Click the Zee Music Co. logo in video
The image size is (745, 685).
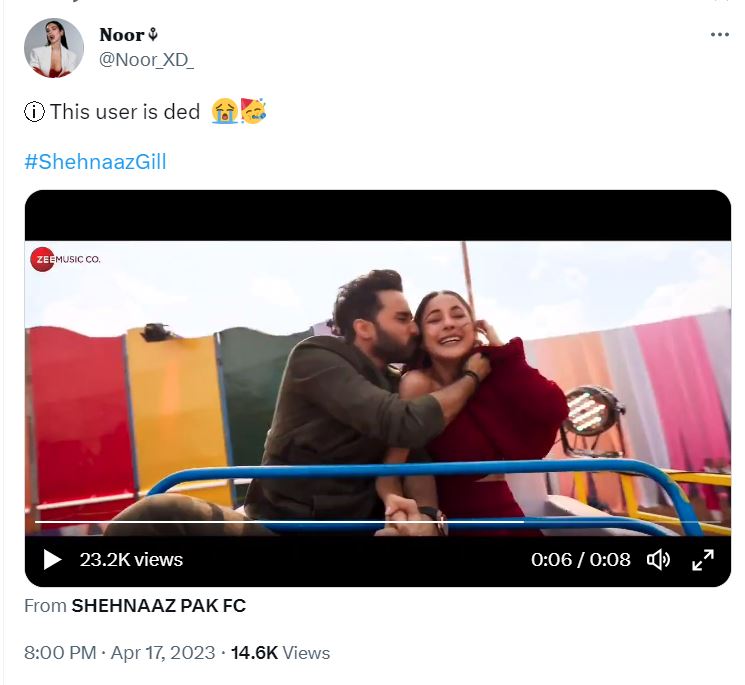(66, 260)
